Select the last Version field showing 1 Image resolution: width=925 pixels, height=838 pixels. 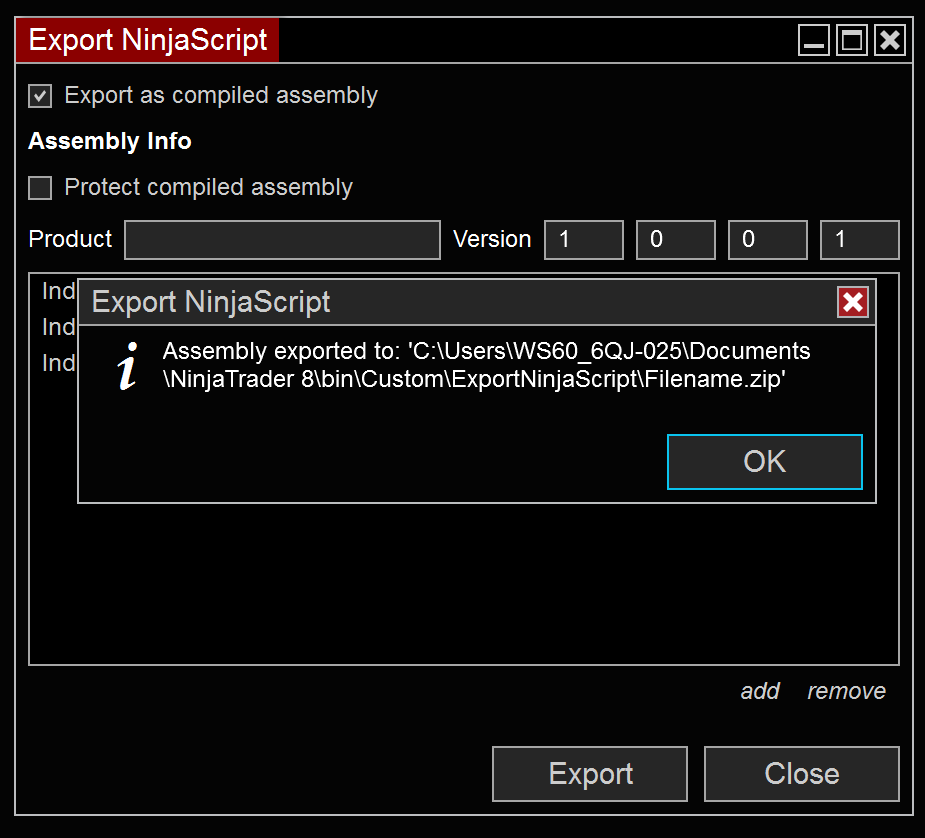click(860, 239)
